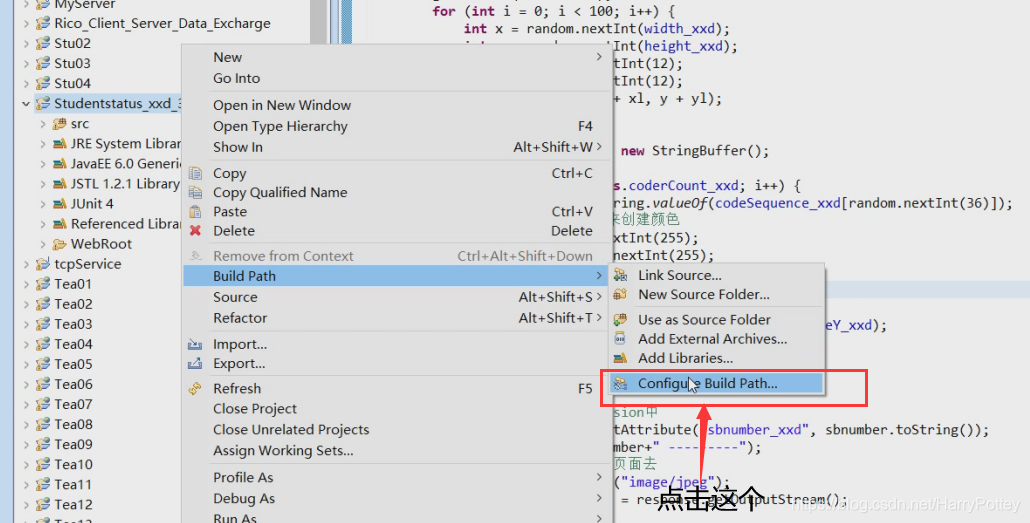Click the Paste clipboard icon
The image size is (1030, 523).
click(x=195, y=212)
